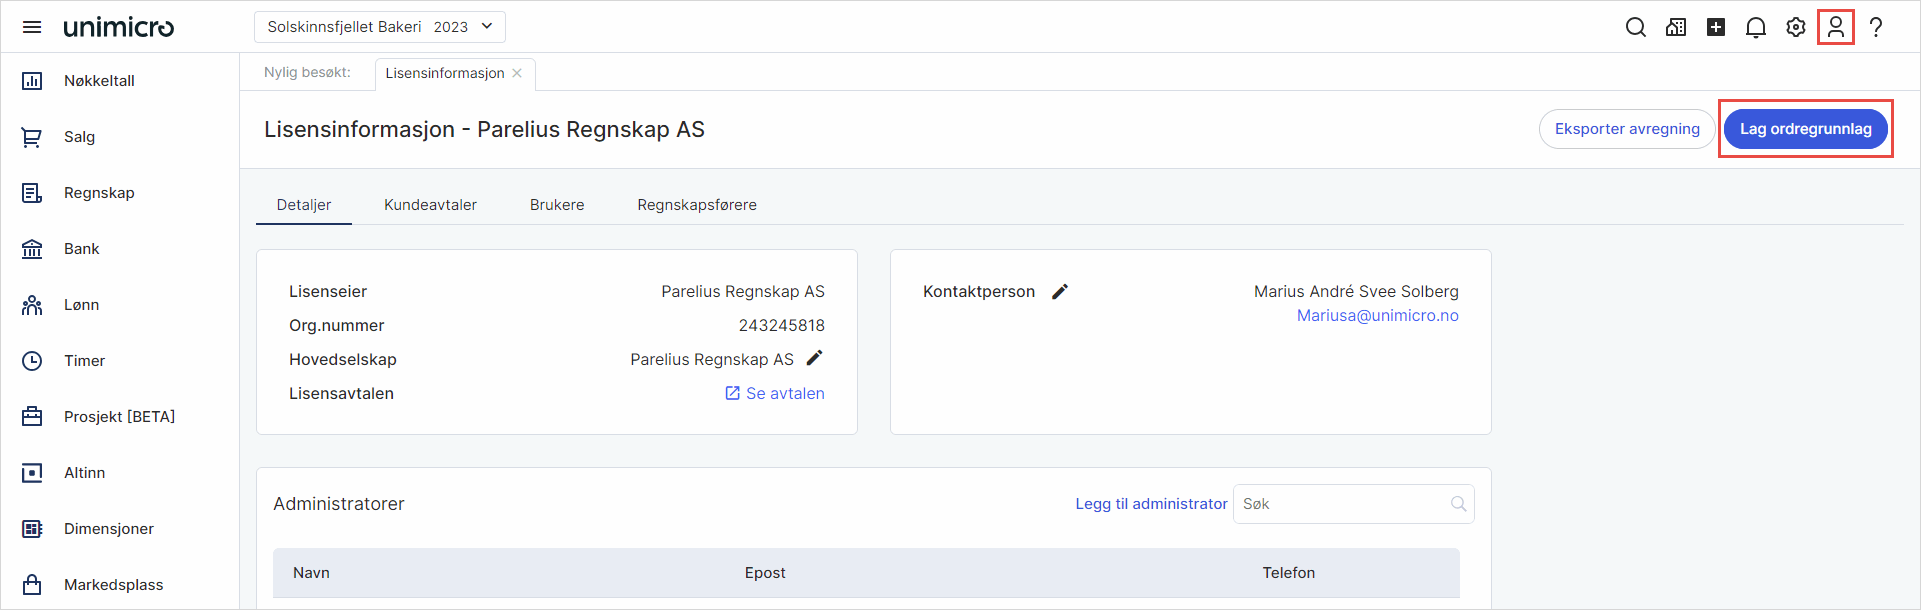The image size is (1921, 610).
Task: Open the Se avtalen link
Action: [x=775, y=393]
